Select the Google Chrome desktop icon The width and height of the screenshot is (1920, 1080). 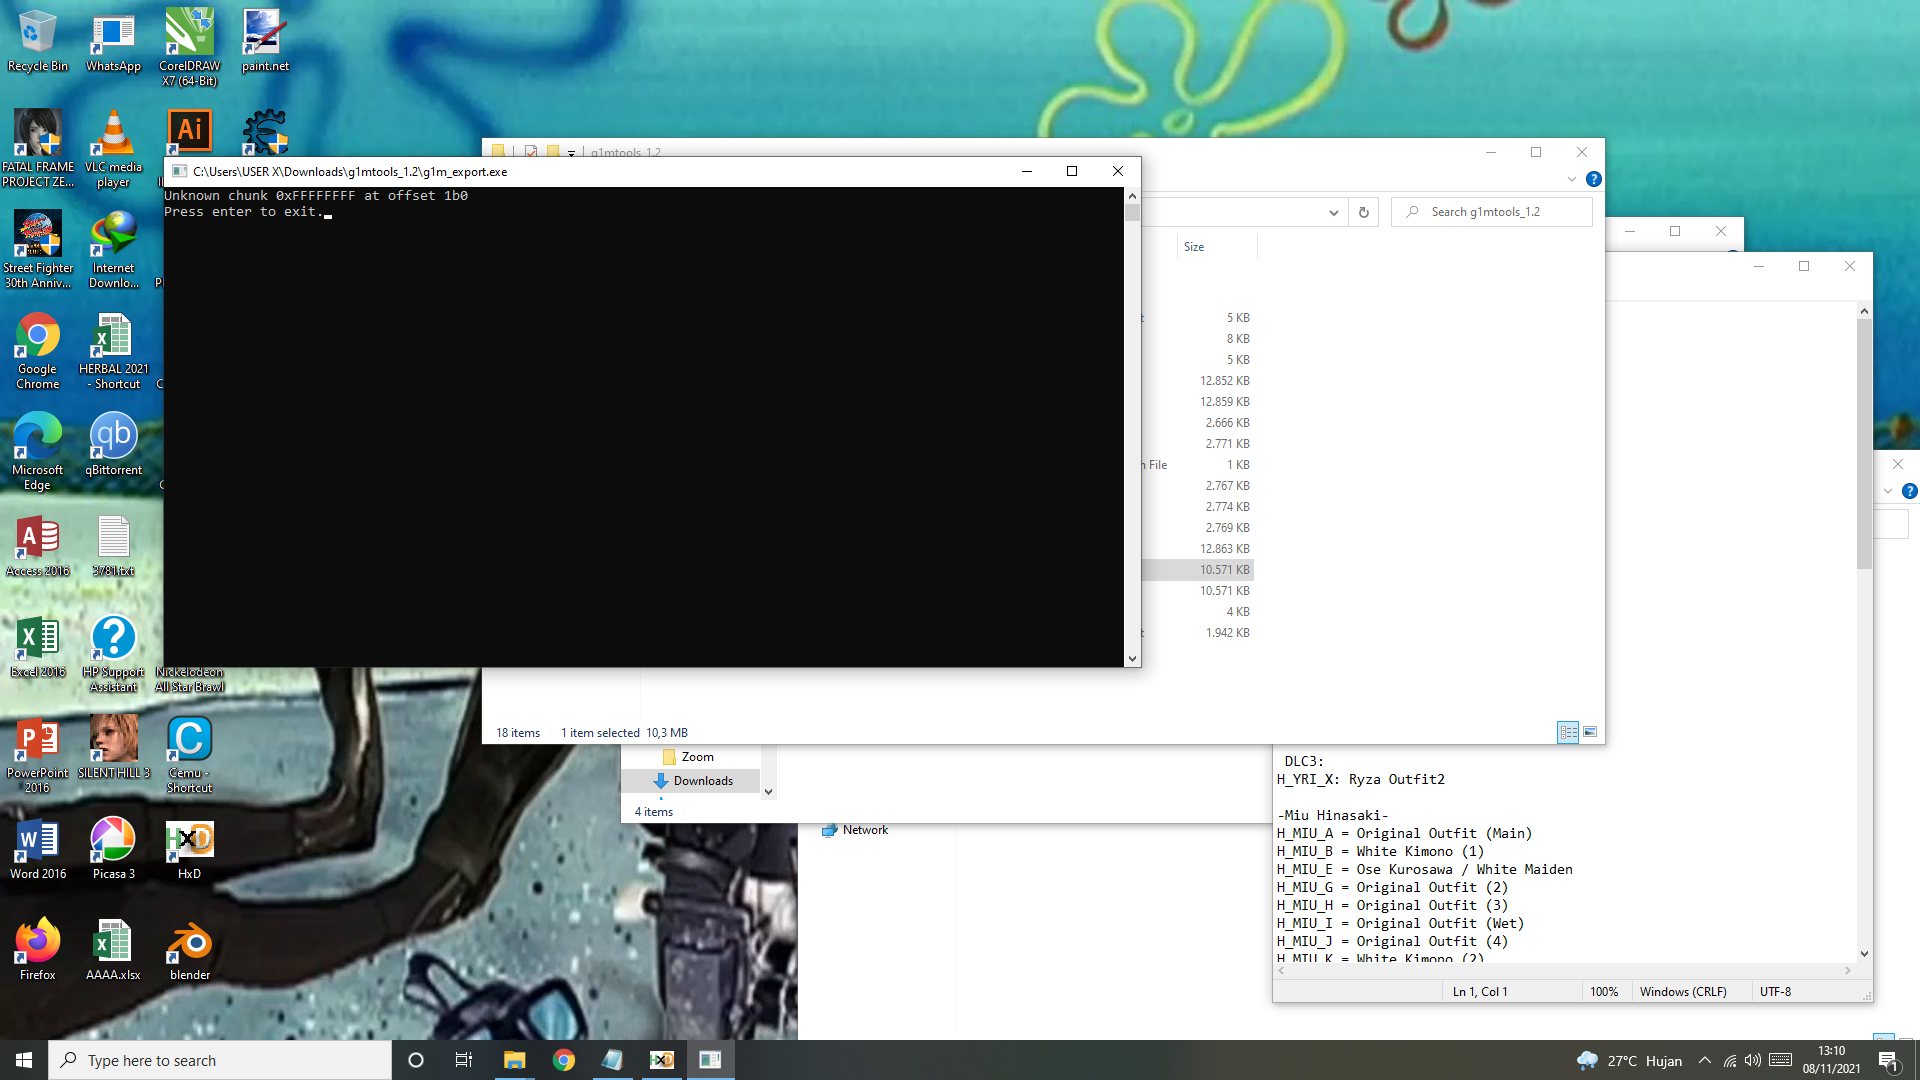click(x=38, y=350)
